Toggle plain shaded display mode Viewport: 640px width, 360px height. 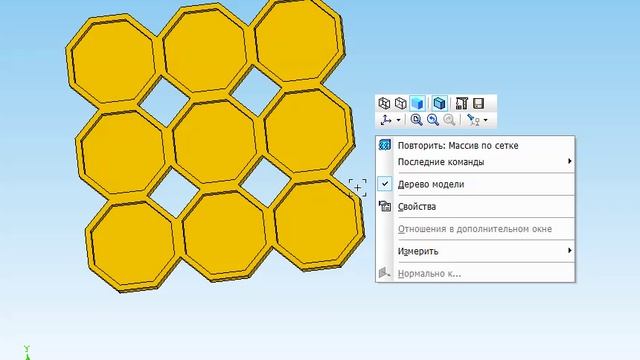[418, 103]
